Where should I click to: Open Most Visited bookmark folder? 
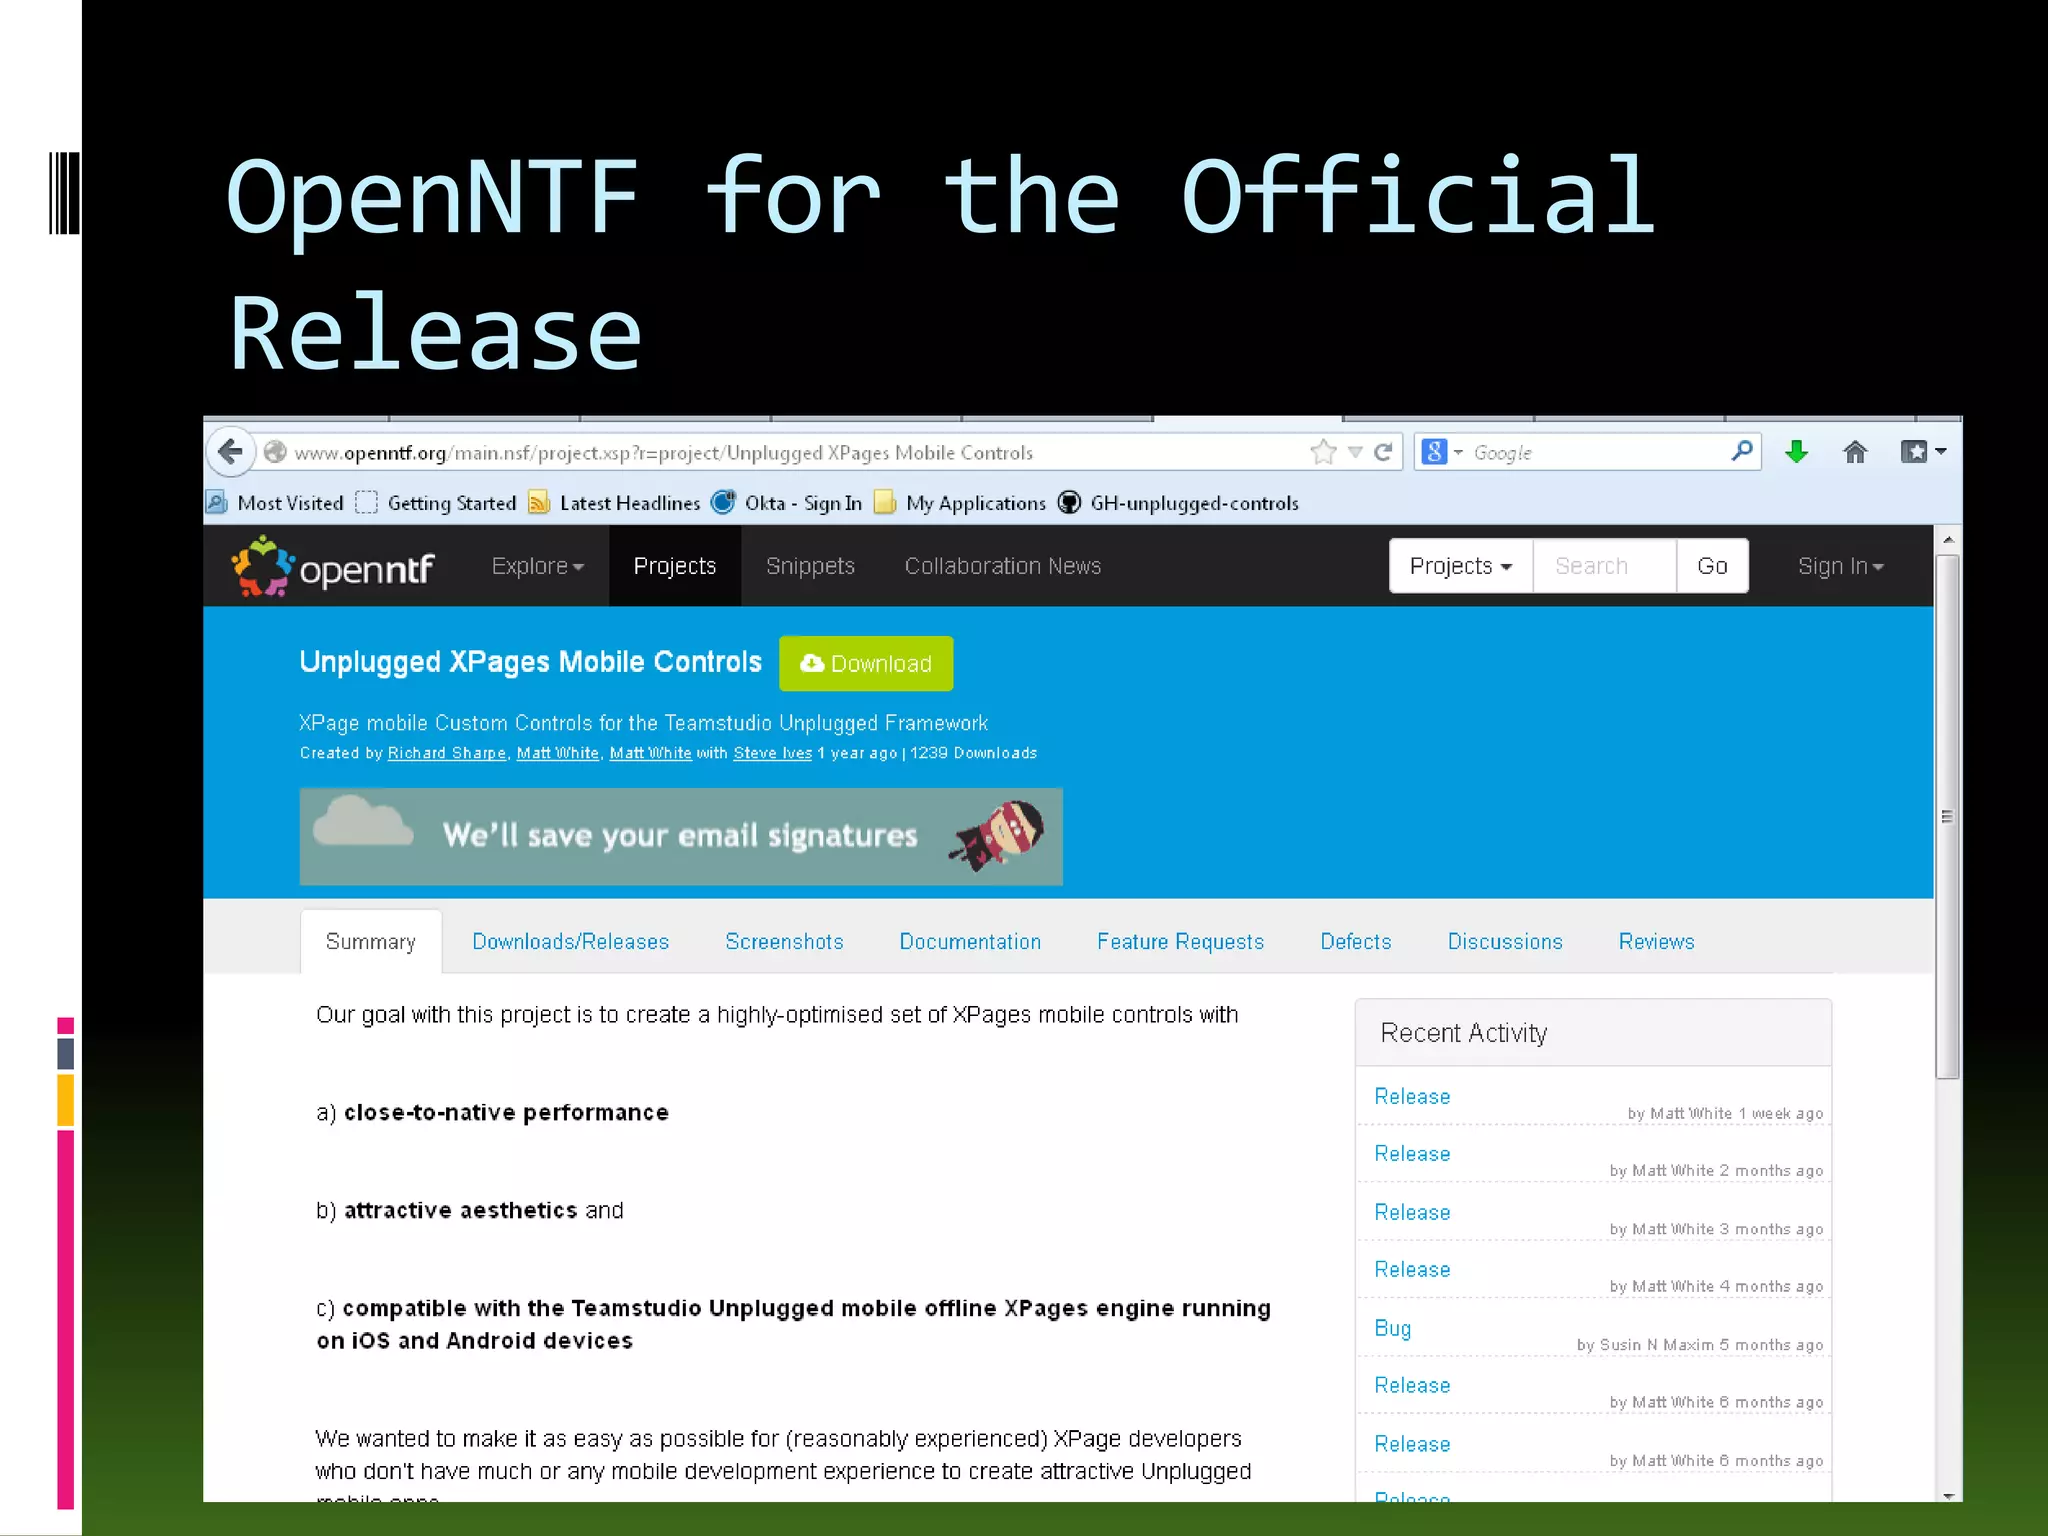pyautogui.click(x=275, y=503)
